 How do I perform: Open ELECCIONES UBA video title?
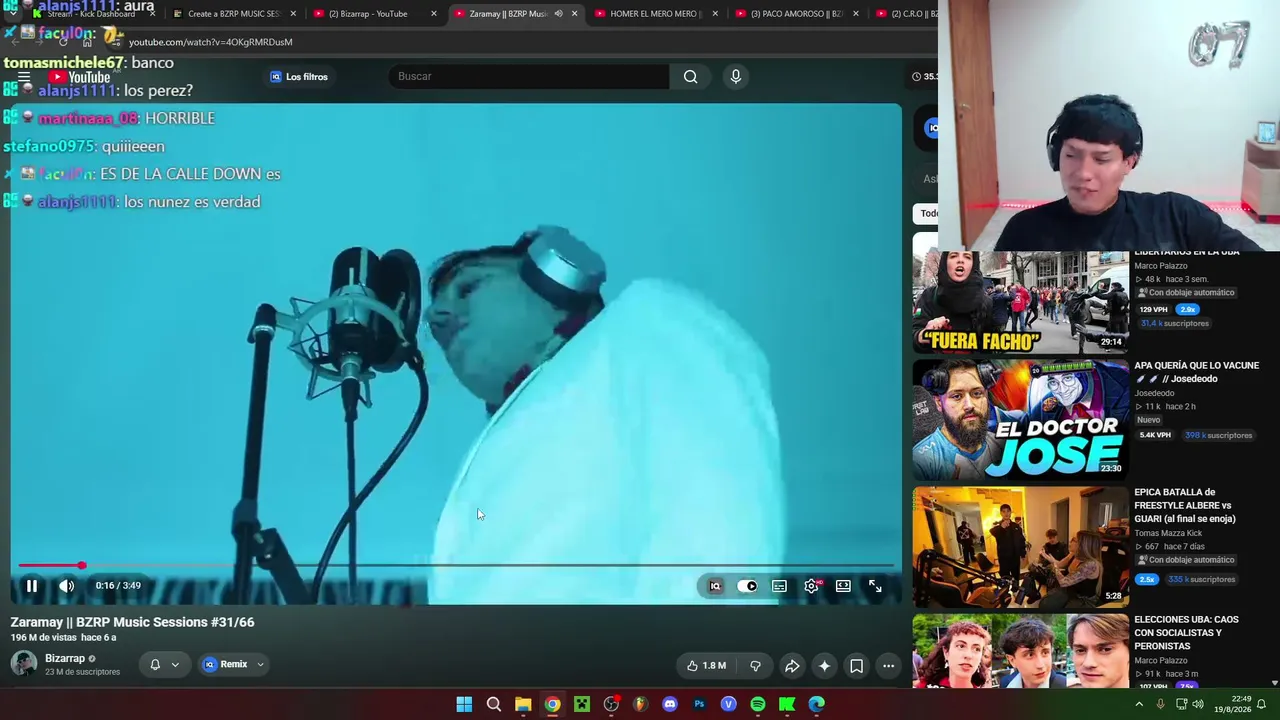point(1186,633)
